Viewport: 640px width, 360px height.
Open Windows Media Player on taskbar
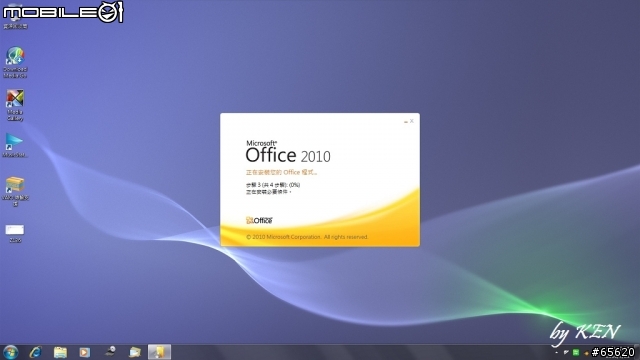point(84,352)
